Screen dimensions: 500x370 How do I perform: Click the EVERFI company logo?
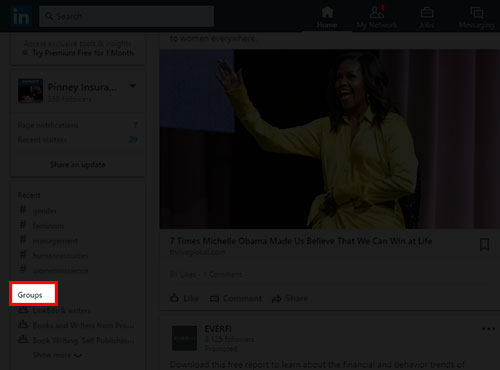click(x=184, y=338)
